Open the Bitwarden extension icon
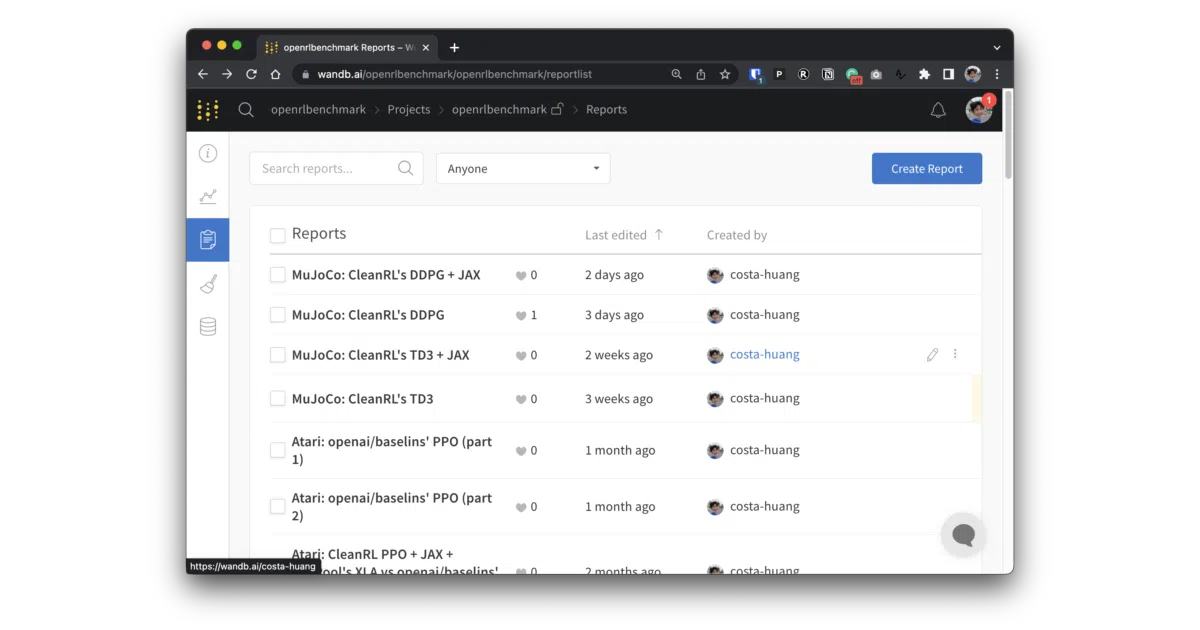This screenshot has width=1200, height=630. point(756,74)
